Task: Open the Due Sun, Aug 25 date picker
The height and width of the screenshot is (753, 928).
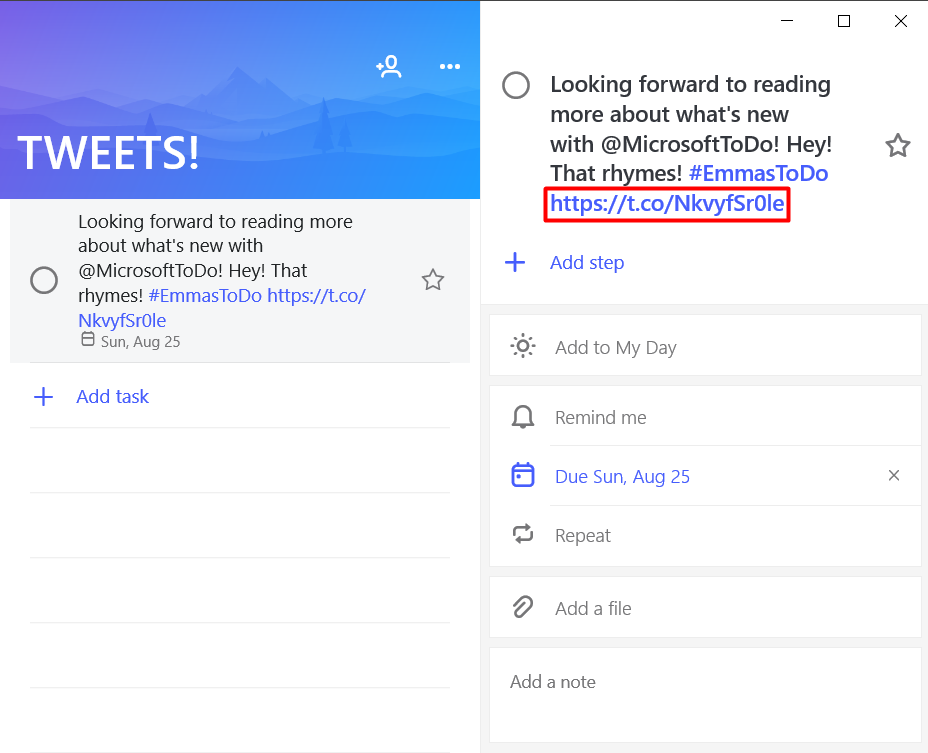Action: [x=622, y=477]
